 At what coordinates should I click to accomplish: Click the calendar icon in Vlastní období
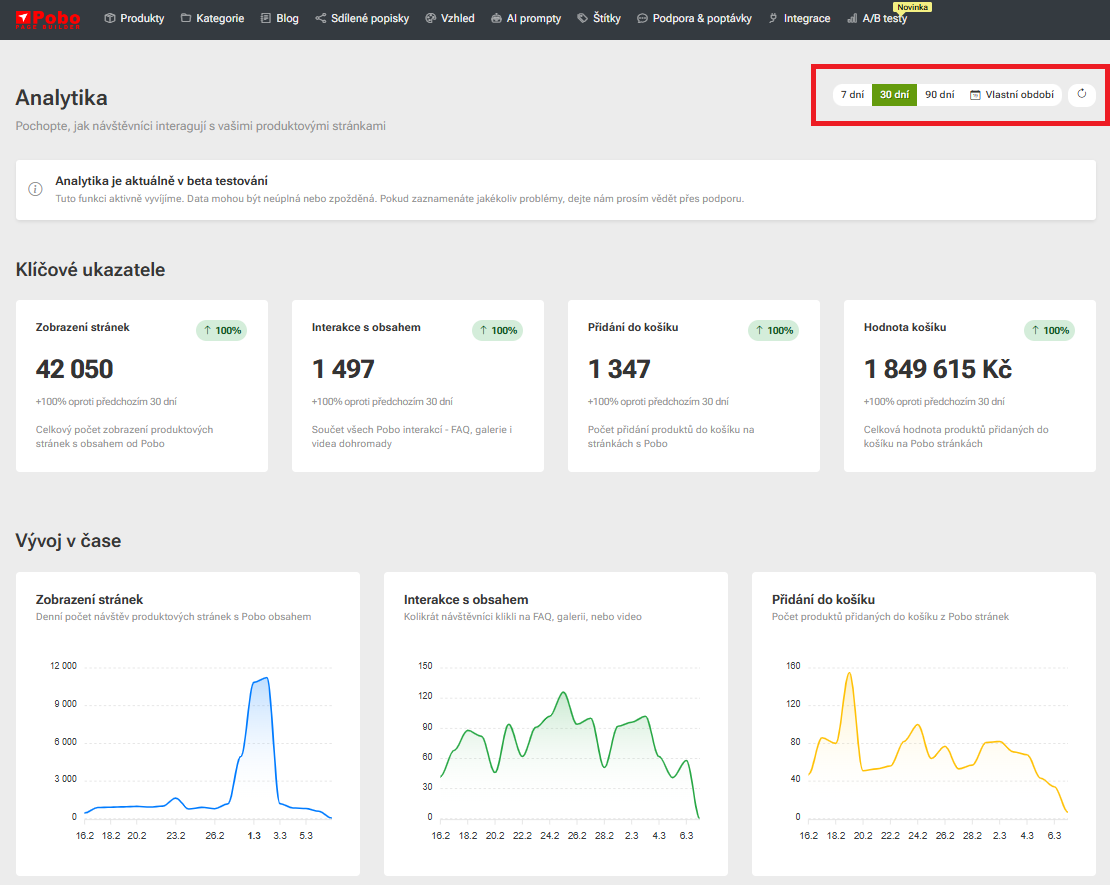tap(975, 95)
